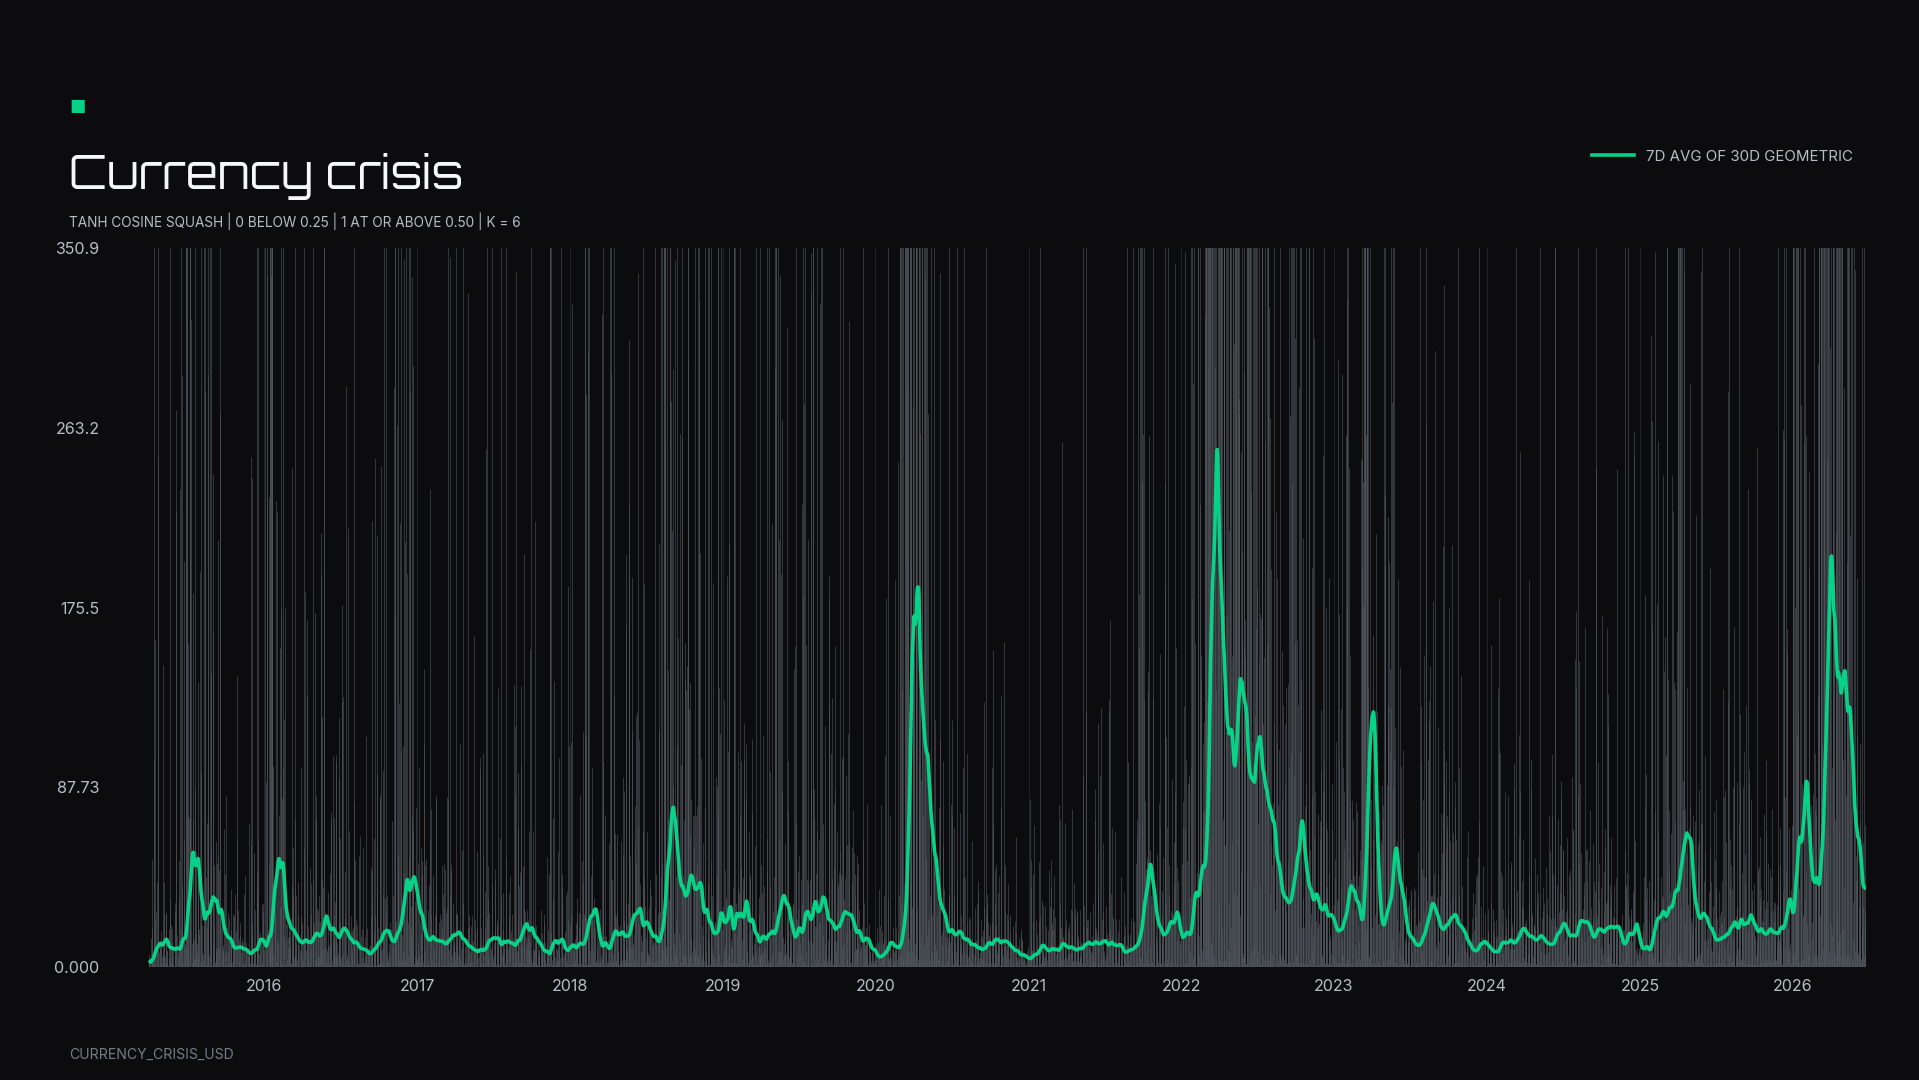The image size is (1919, 1080).
Task: Click the green line peak in 2026
Action: pos(1831,558)
